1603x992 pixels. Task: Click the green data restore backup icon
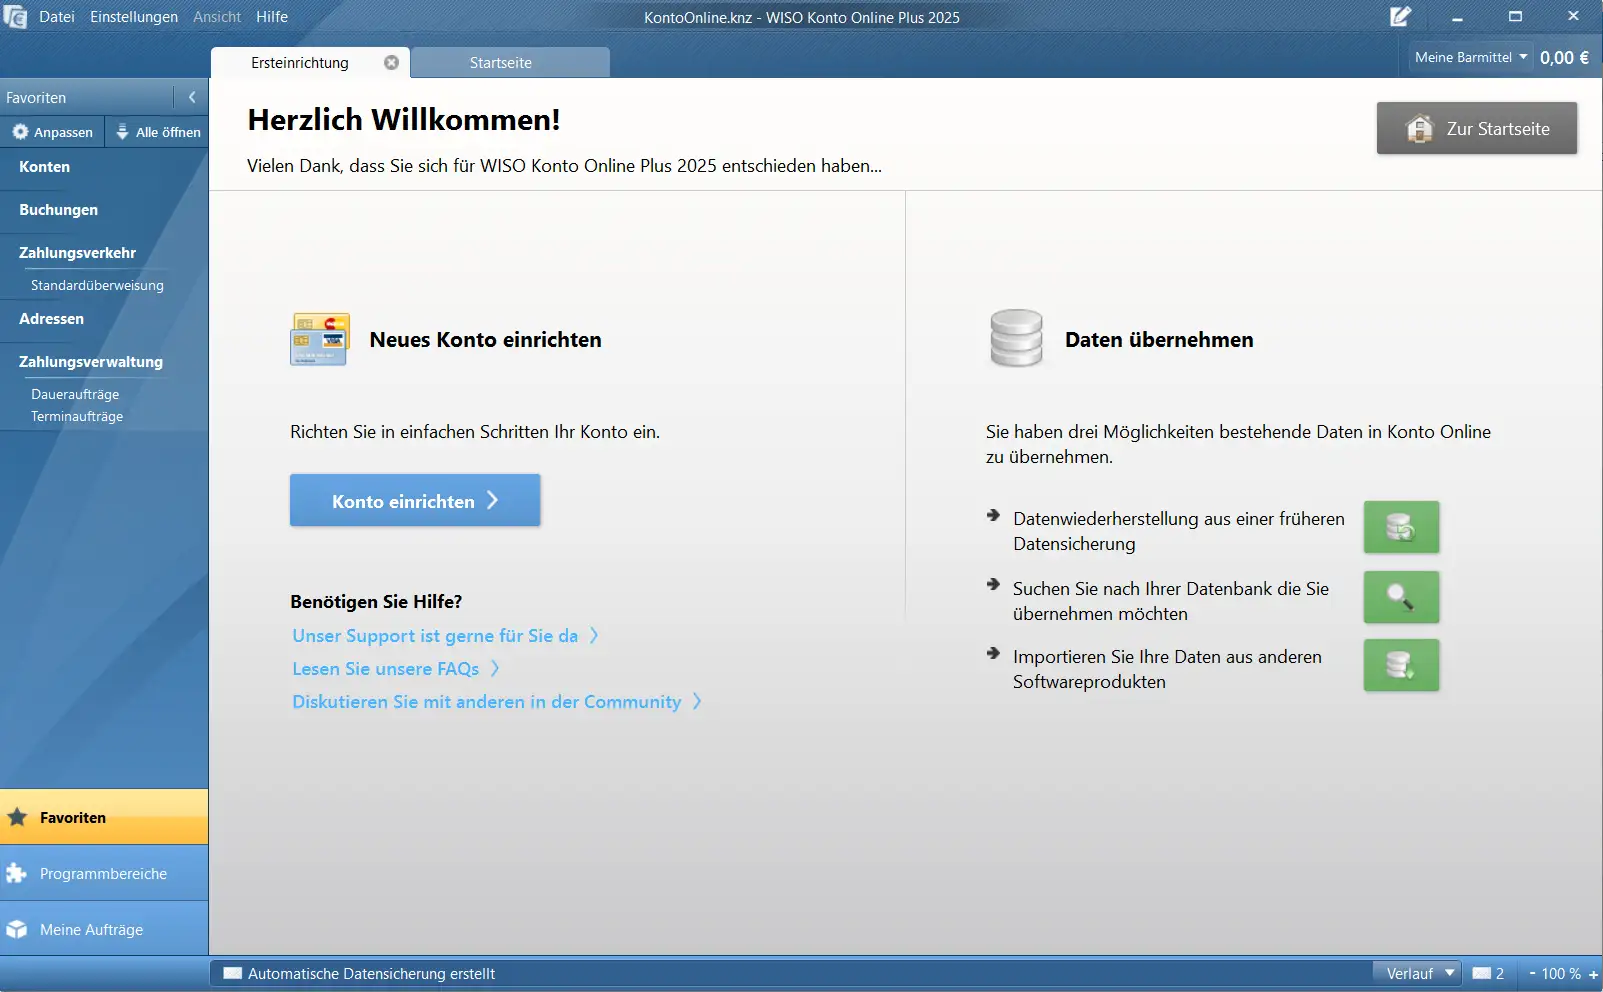(1401, 527)
